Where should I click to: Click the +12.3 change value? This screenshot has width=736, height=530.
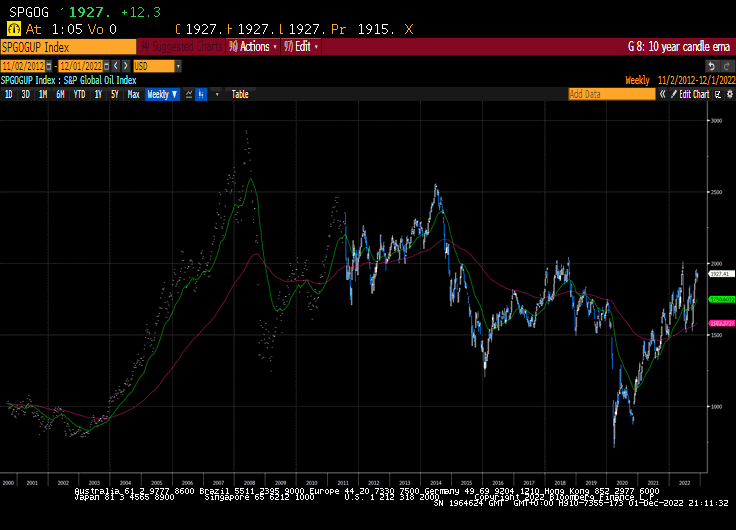tap(141, 12)
